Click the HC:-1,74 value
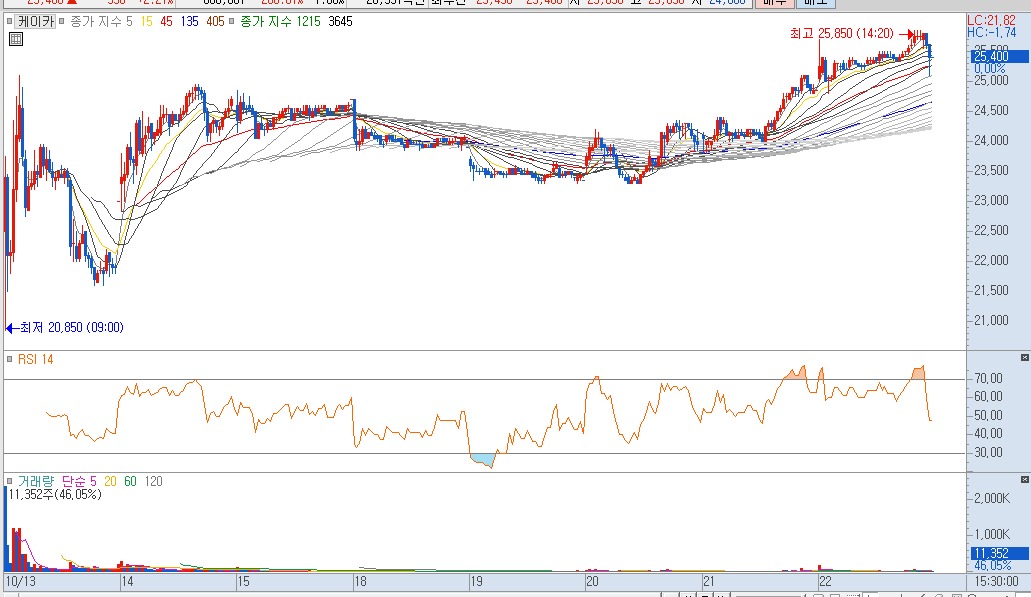 pyautogui.click(x=992, y=32)
